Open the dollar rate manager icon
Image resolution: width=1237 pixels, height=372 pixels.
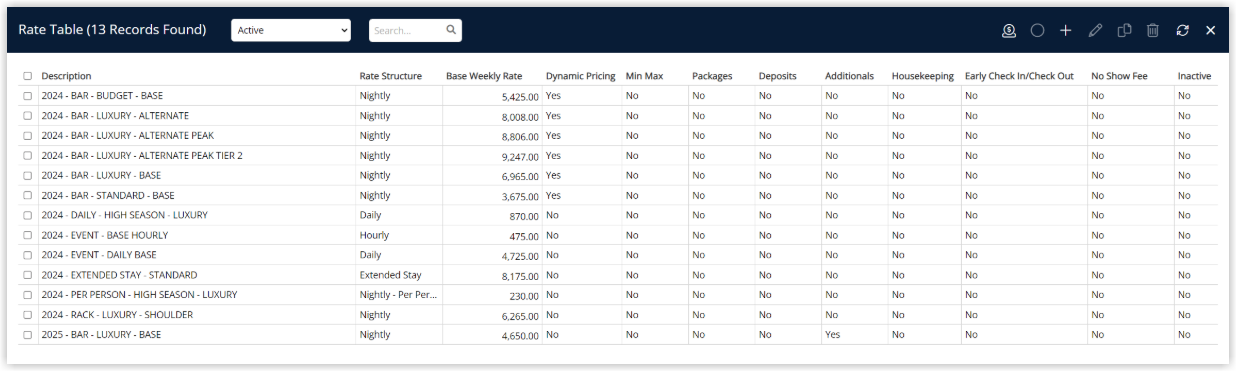(x=1009, y=30)
